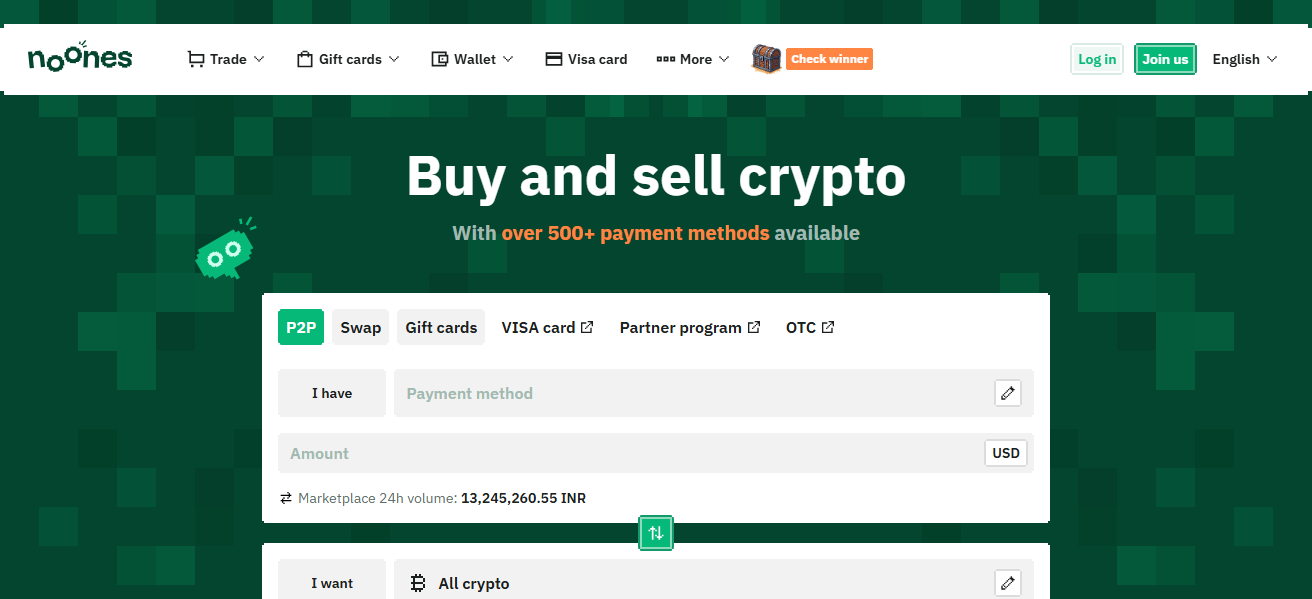This screenshot has width=1312, height=599.
Task: Click the swap direction arrows button
Action: click(656, 533)
